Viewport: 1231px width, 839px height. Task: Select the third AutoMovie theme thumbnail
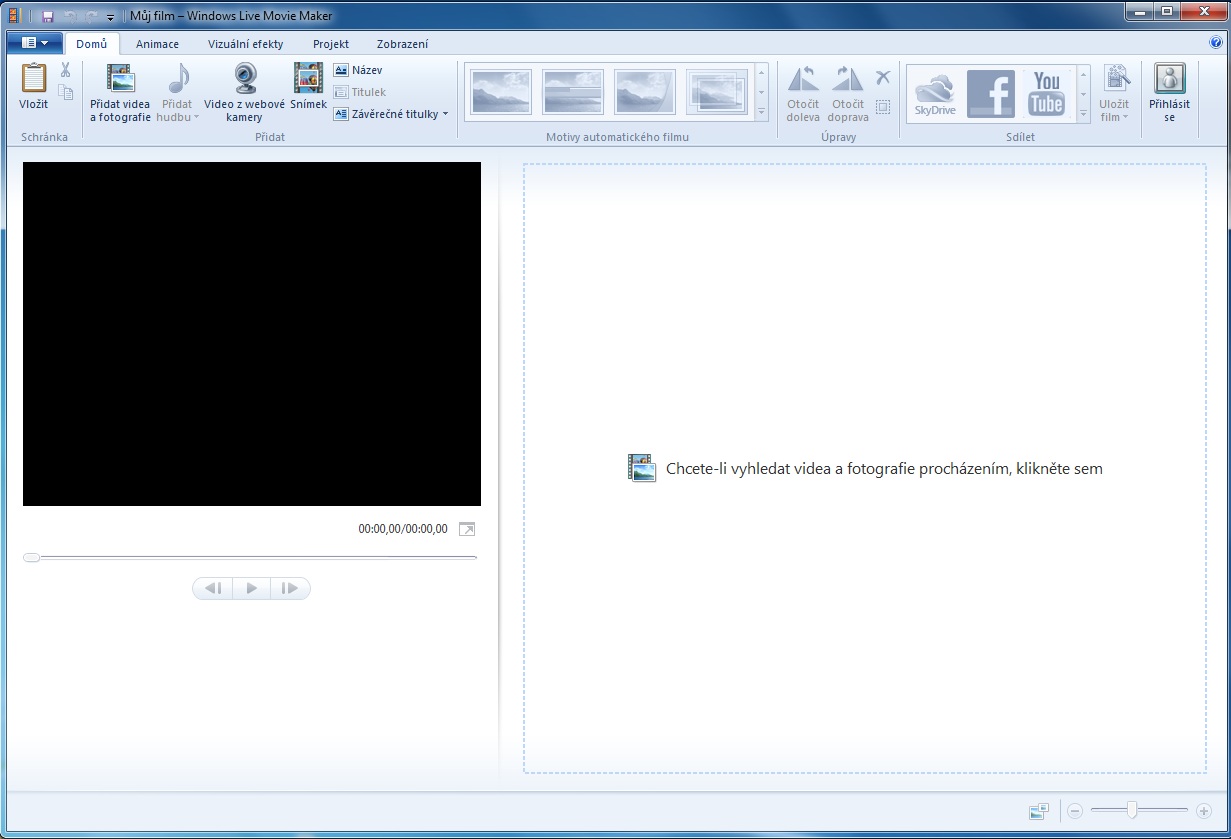click(x=645, y=92)
